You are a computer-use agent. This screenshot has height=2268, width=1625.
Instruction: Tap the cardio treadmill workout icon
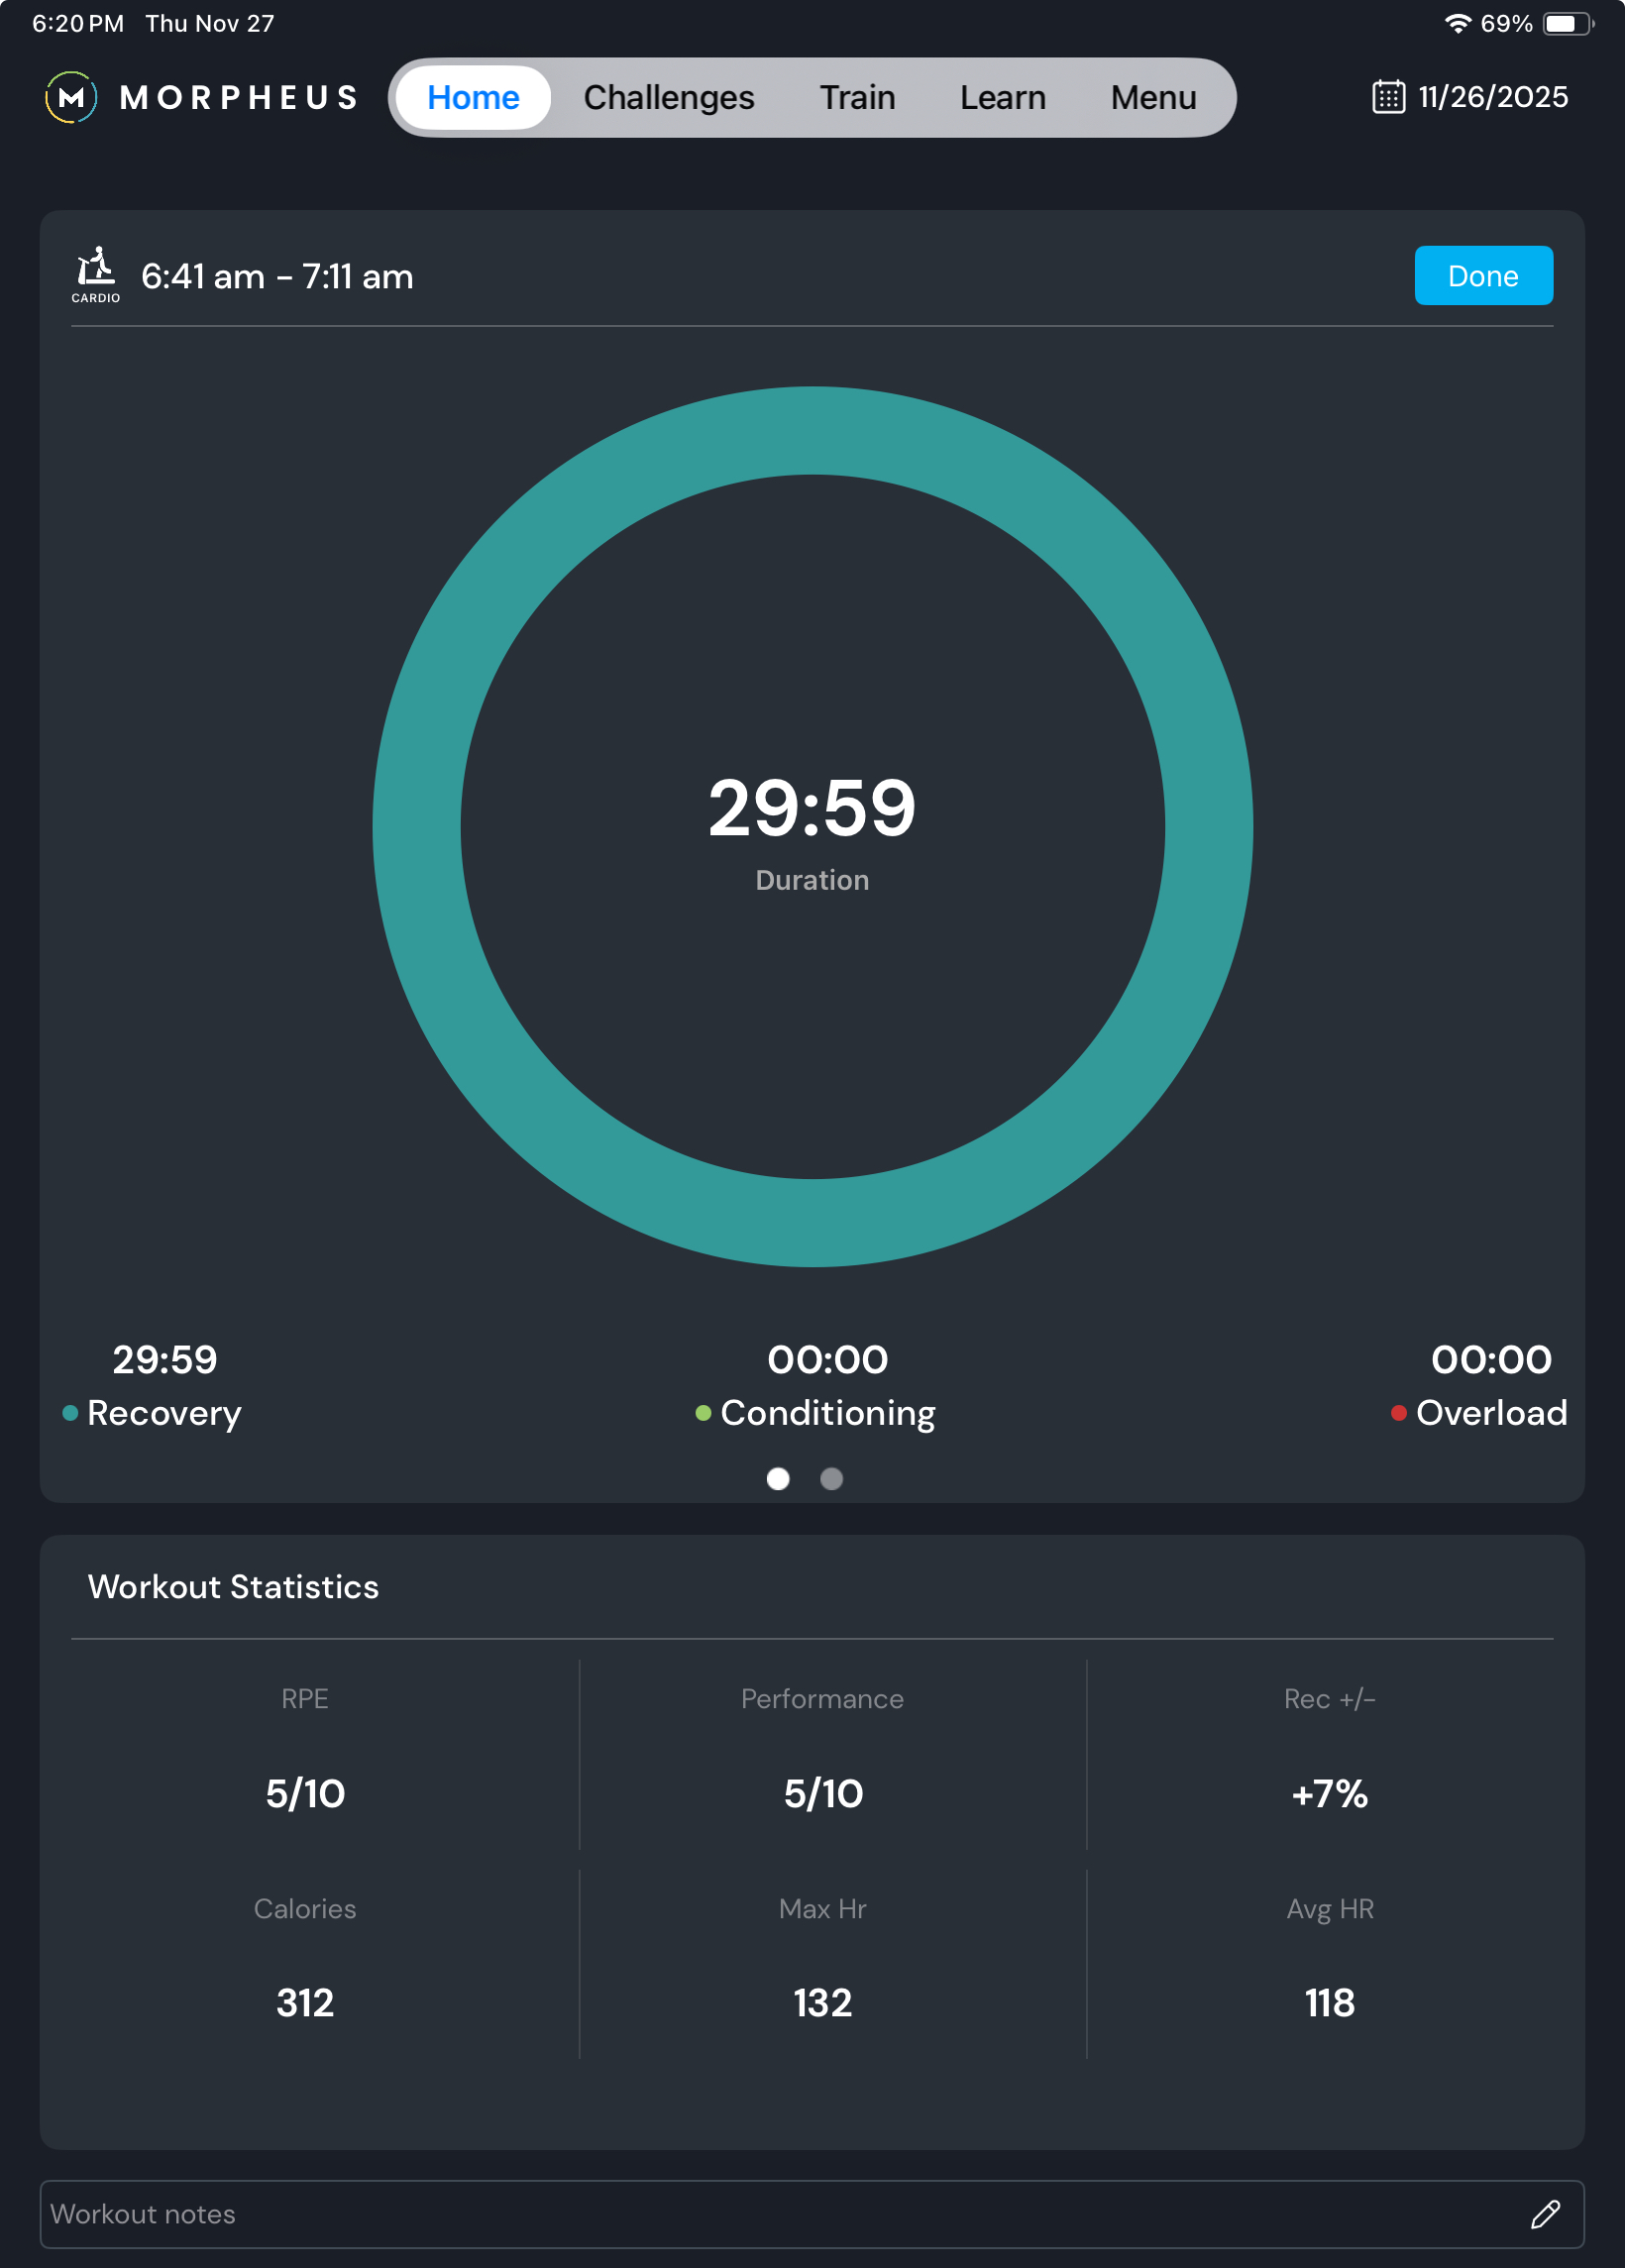click(x=96, y=270)
